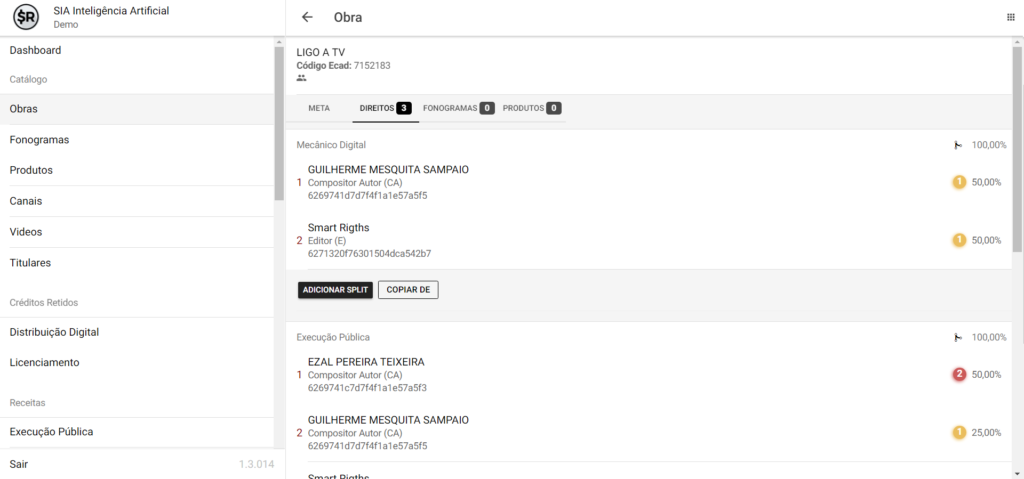Click the flag icon in Execução Pública header
This screenshot has width=1024, height=479.
pyautogui.click(x=958, y=338)
